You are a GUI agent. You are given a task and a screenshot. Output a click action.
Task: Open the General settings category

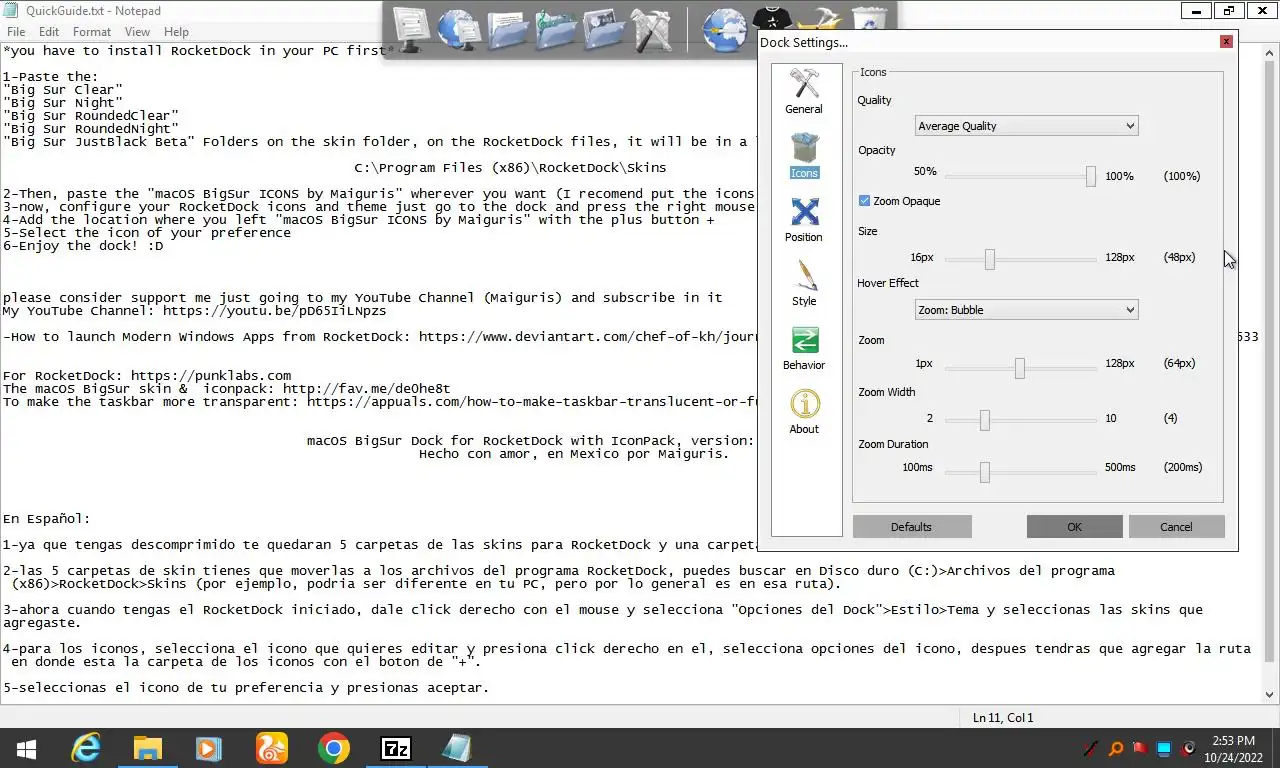[x=804, y=92]
